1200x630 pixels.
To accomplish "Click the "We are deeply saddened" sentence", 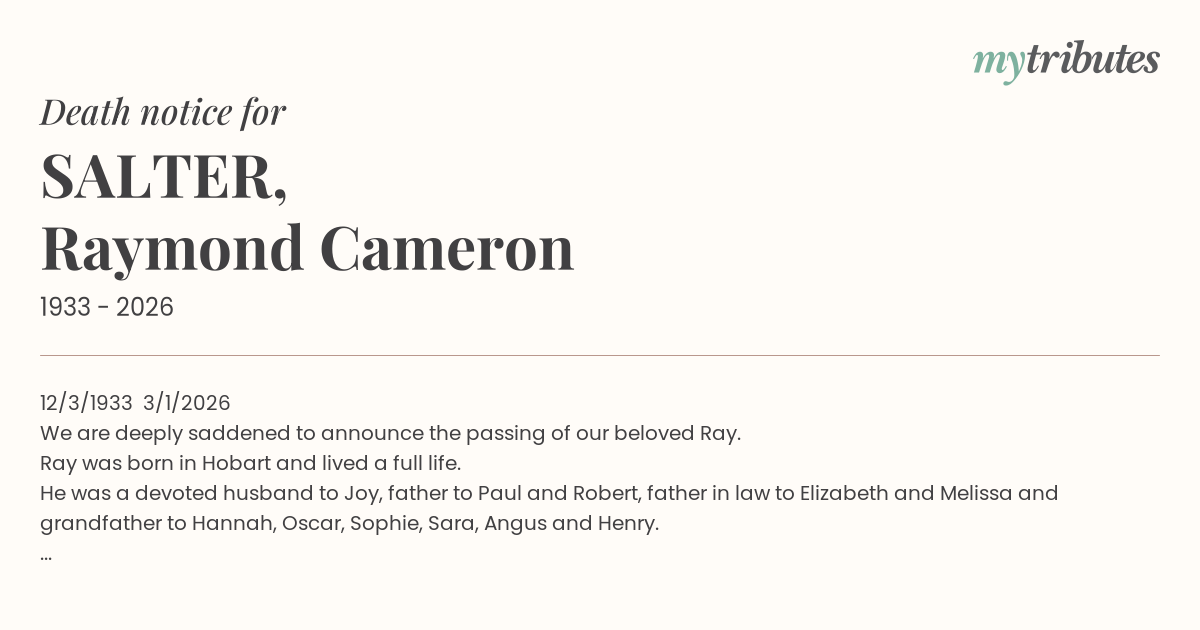I will pos(390,433).
